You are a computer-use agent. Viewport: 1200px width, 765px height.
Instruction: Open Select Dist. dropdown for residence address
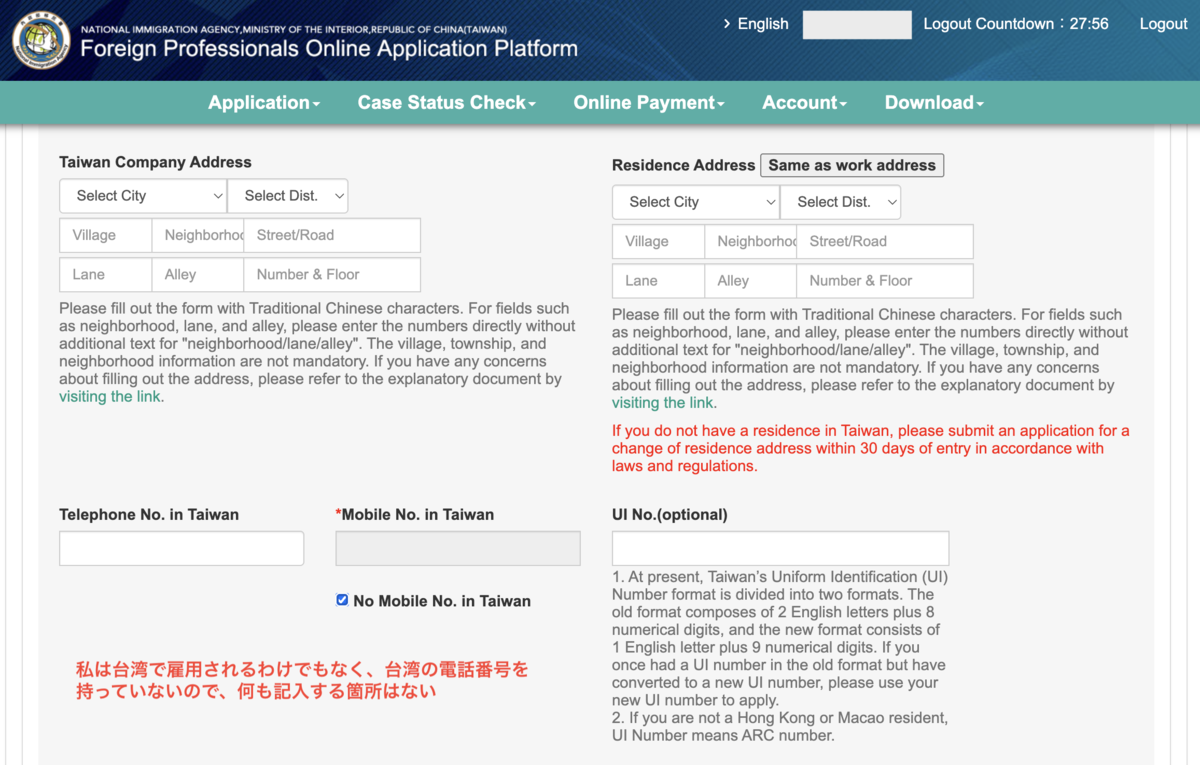(841, 202)
